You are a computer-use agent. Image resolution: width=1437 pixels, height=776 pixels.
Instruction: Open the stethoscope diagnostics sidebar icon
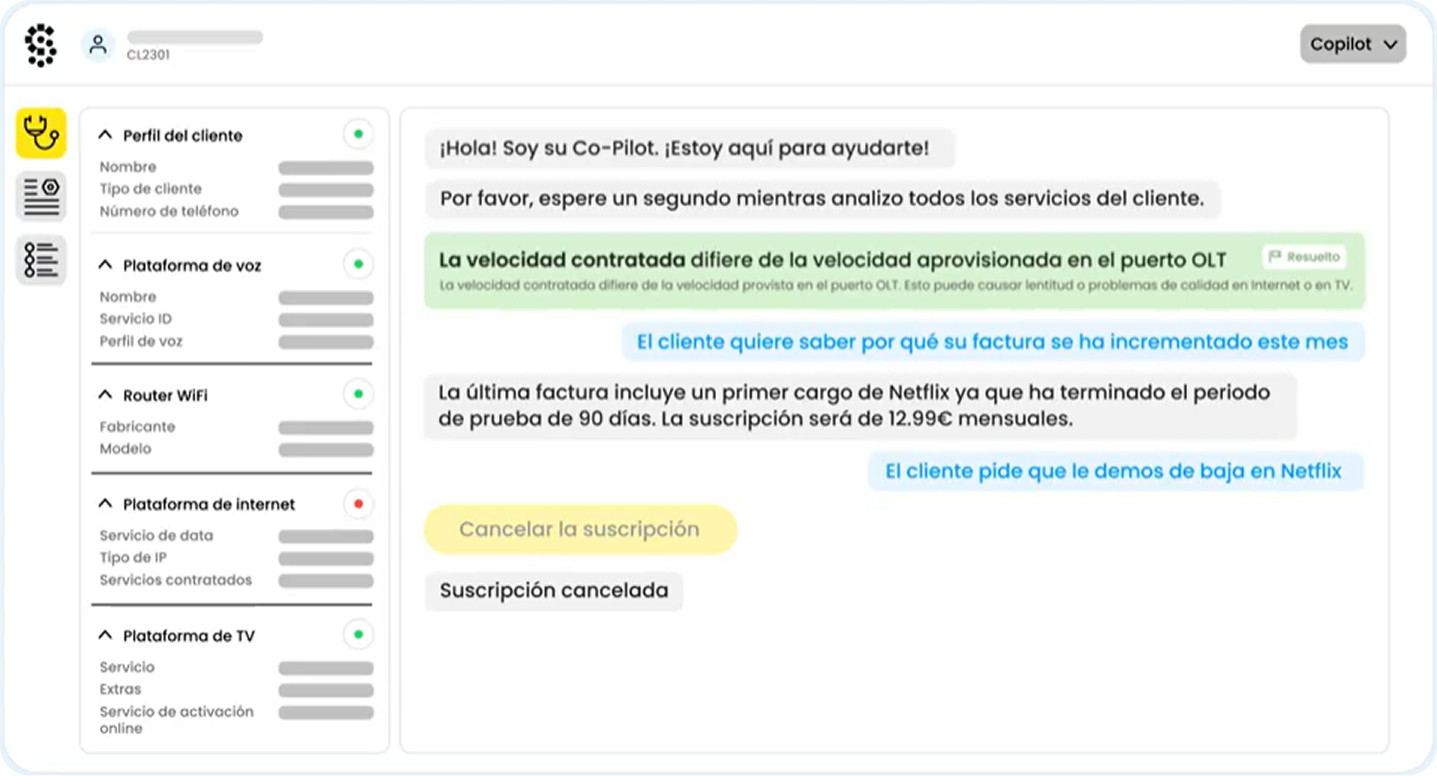click(41, 133)
